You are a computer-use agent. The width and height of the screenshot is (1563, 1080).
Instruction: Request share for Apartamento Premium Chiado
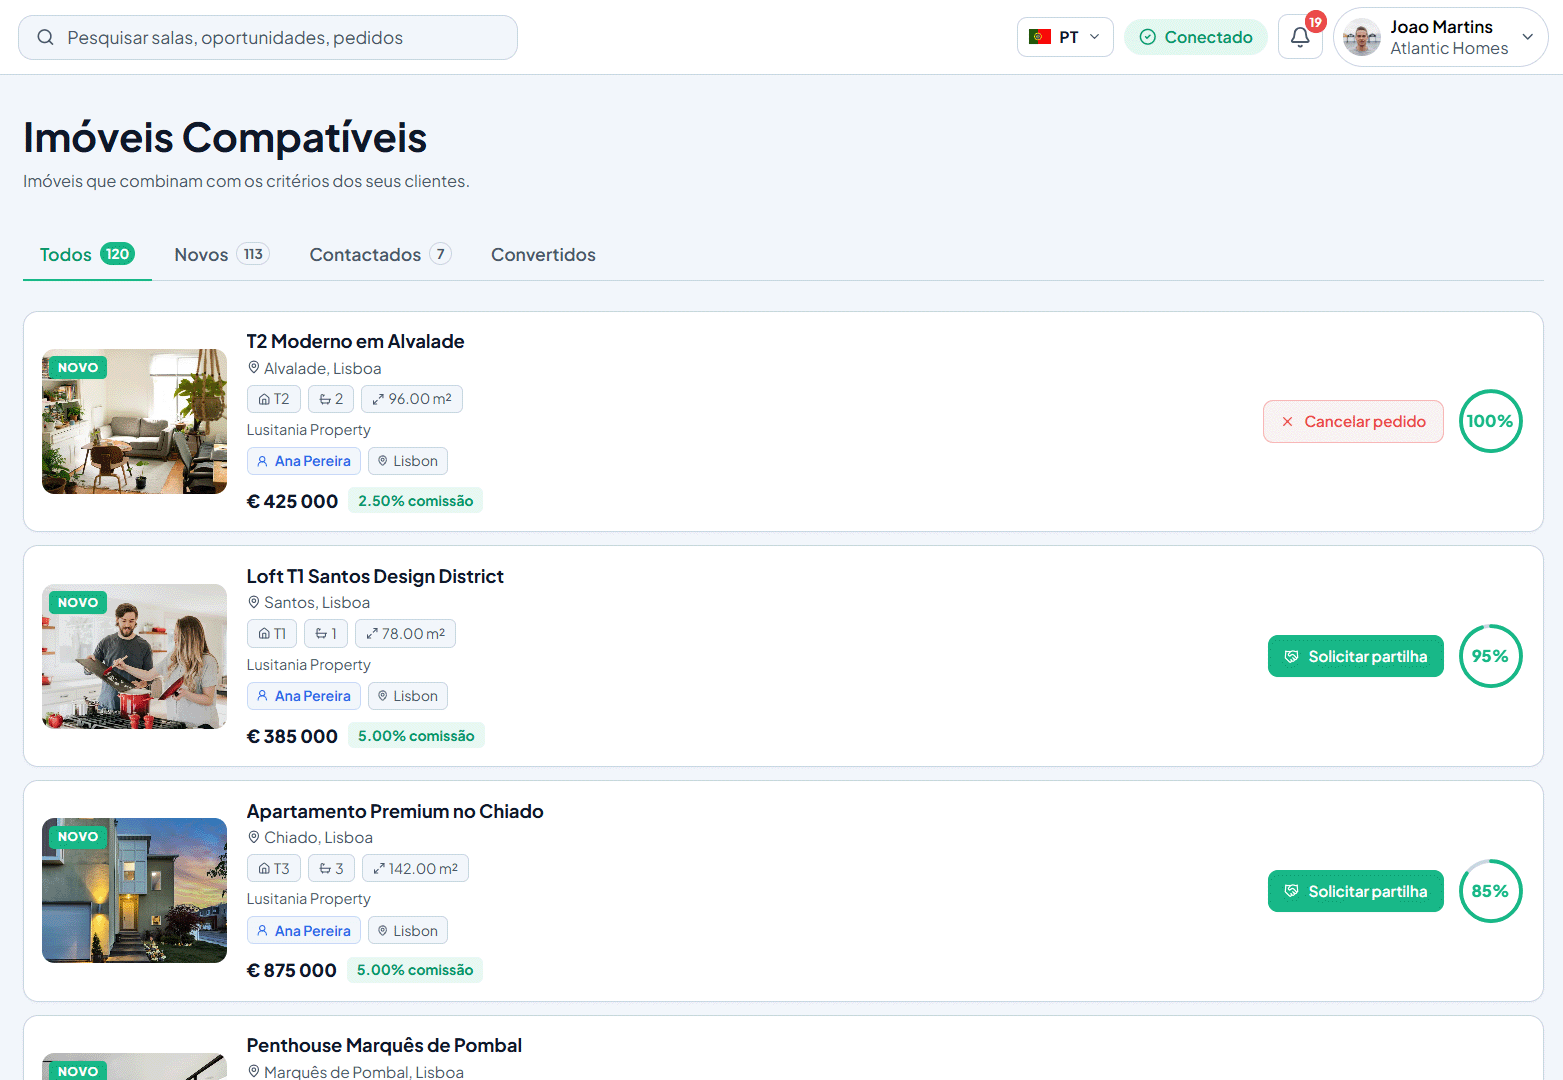tap(1355, 891)
